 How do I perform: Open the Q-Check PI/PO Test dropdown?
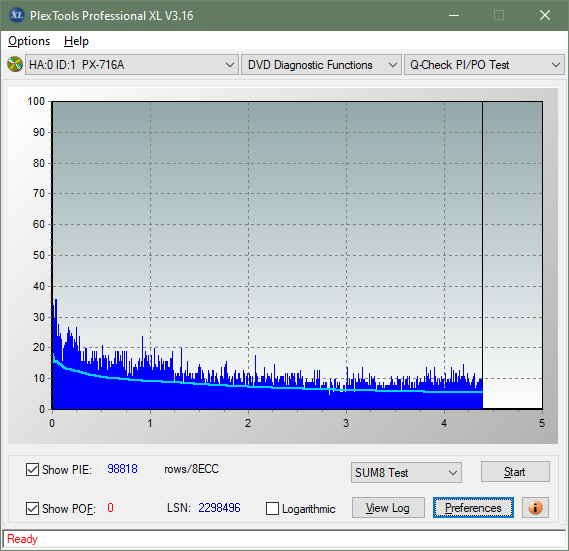coord(484,65)
